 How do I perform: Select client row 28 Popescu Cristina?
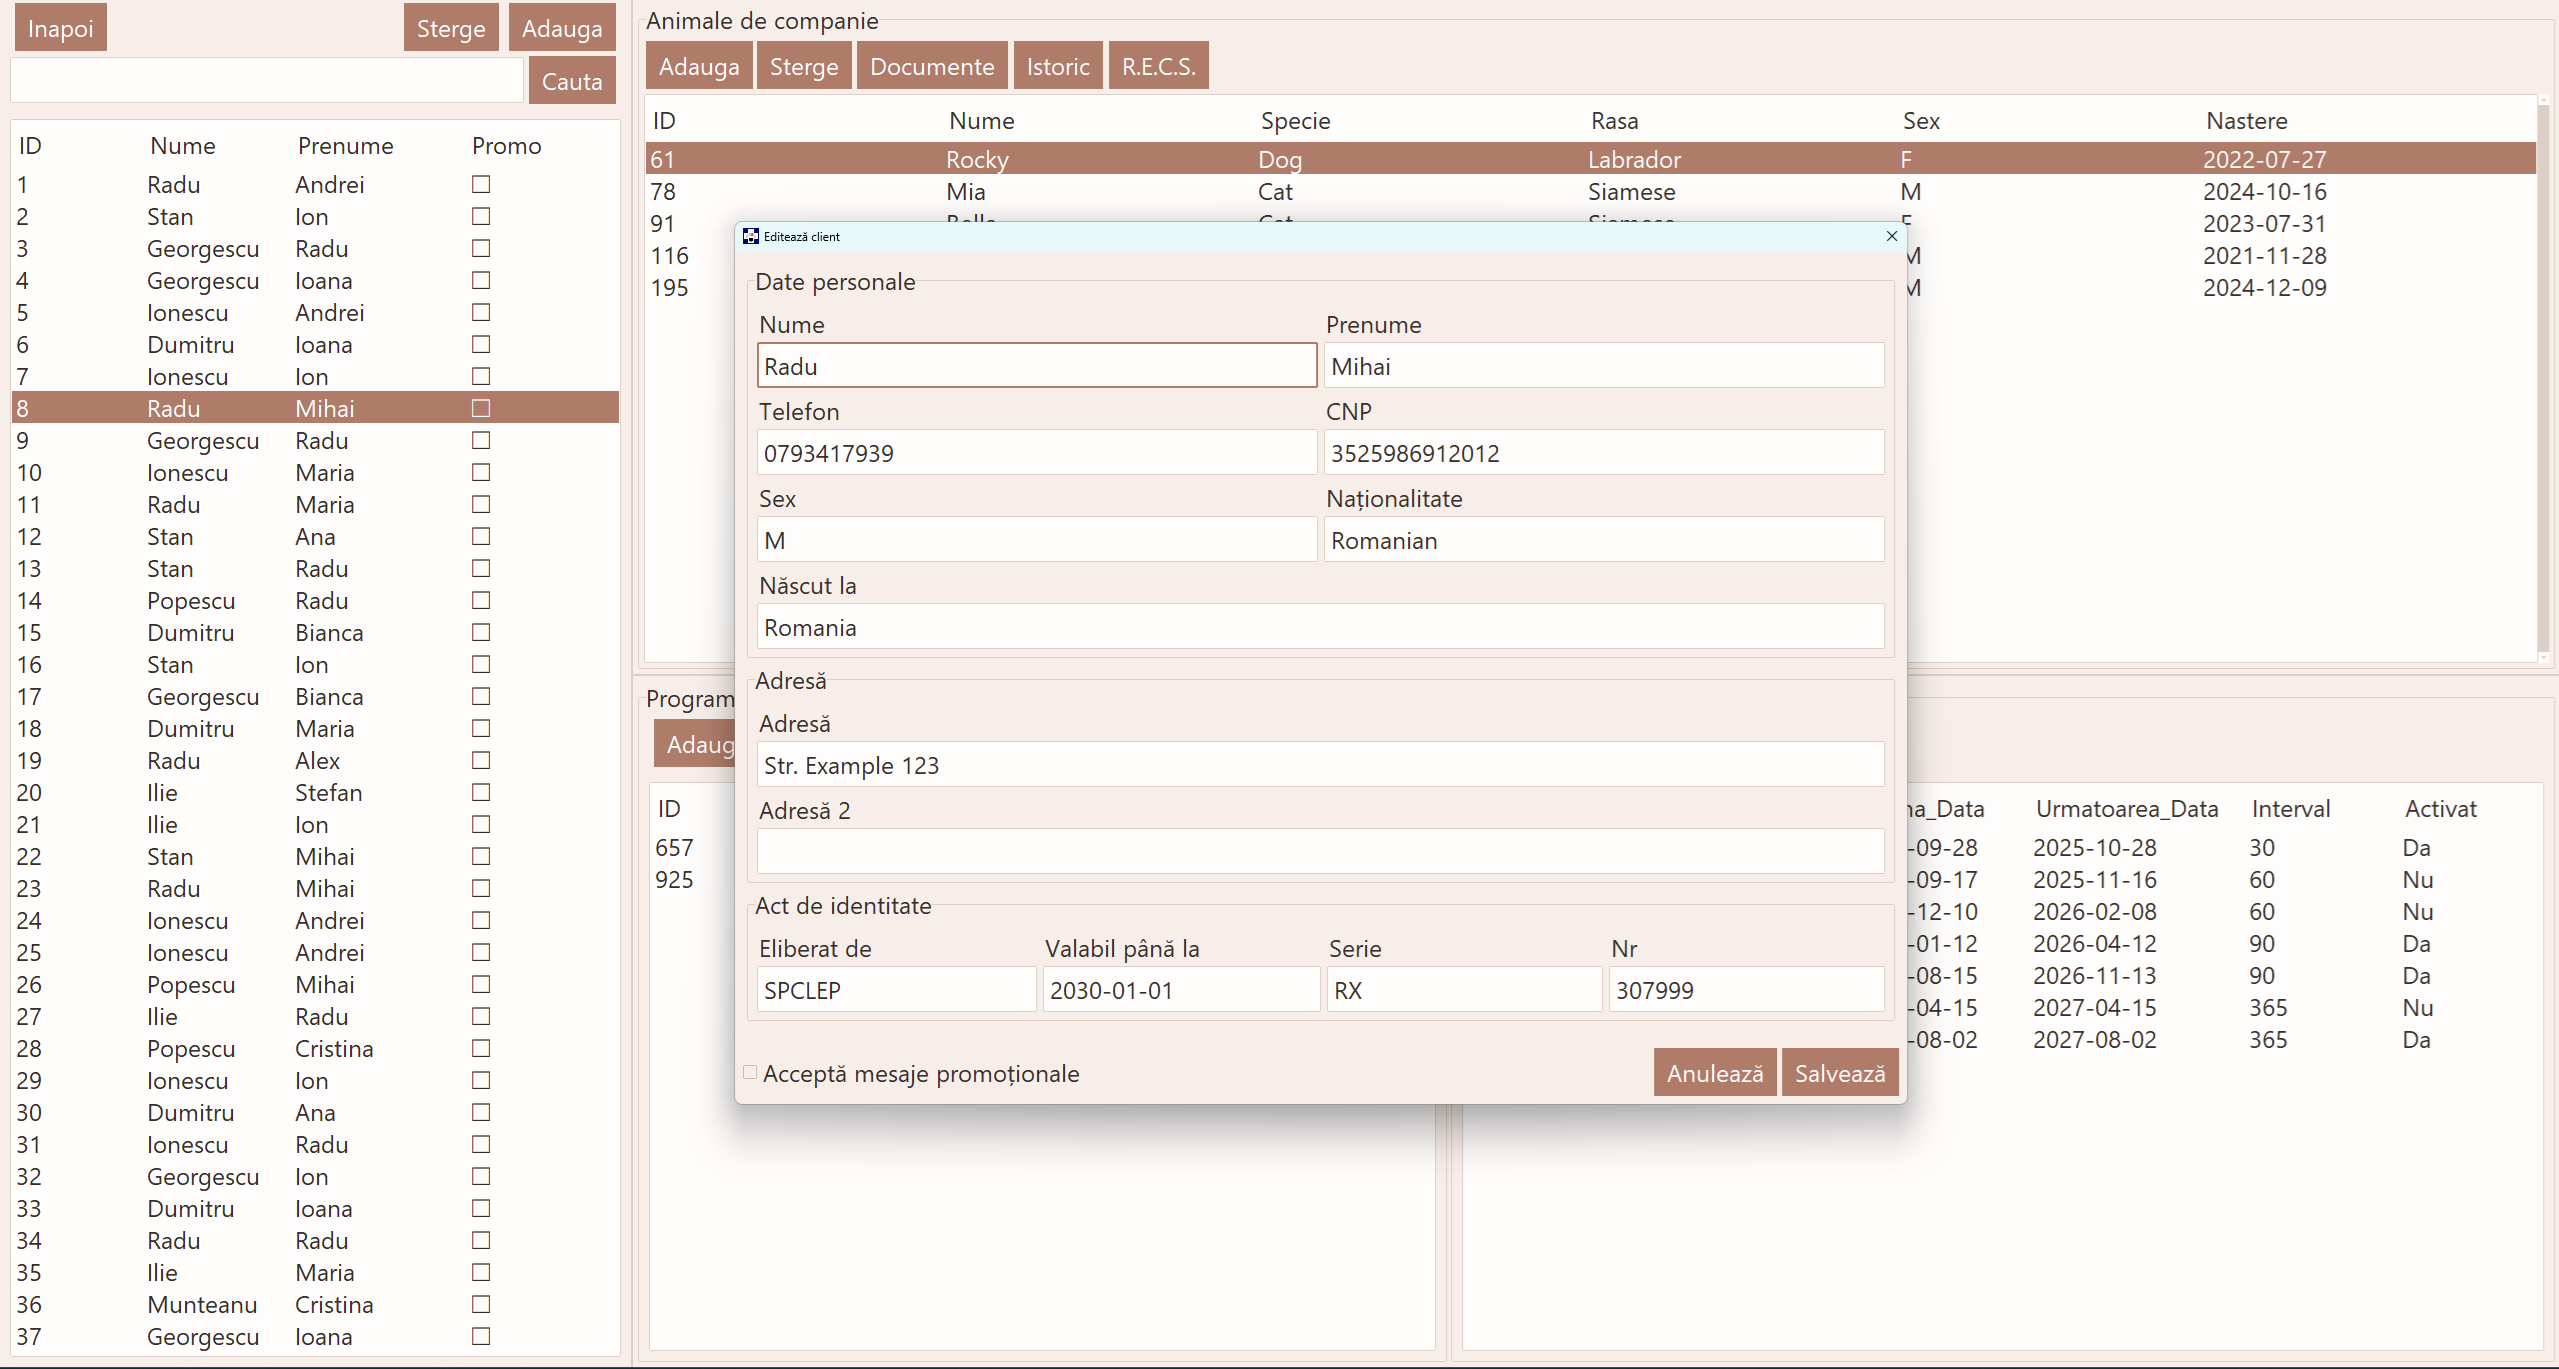tap(315, 1049)
